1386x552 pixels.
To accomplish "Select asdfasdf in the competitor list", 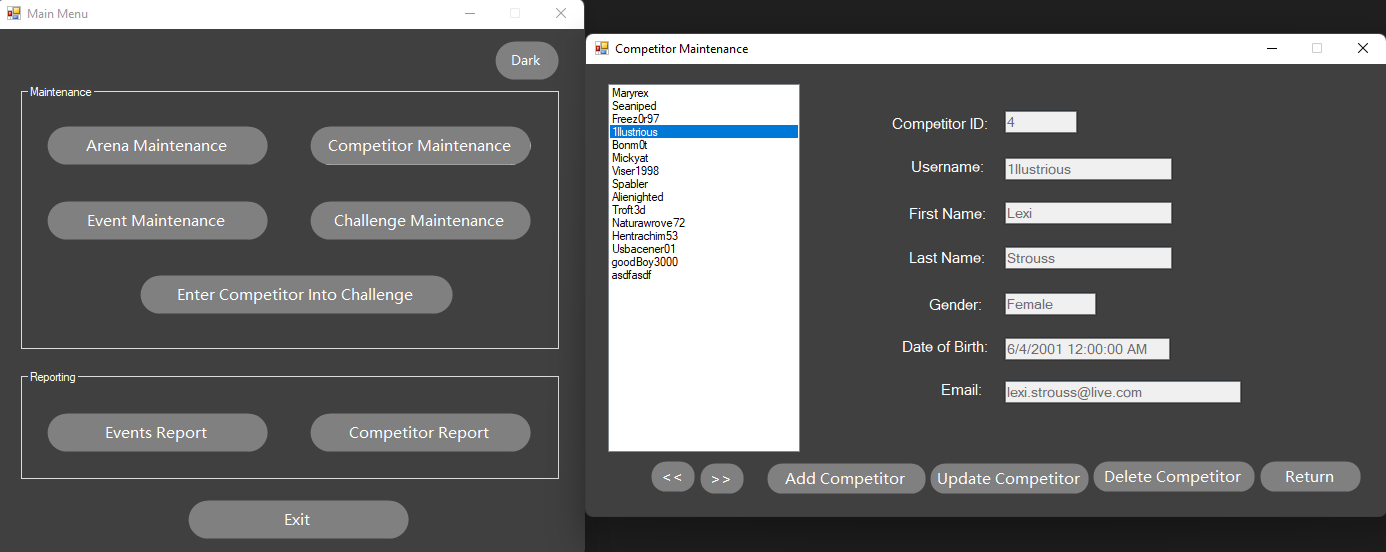I will pyautogui.click(x=704, y=275).
